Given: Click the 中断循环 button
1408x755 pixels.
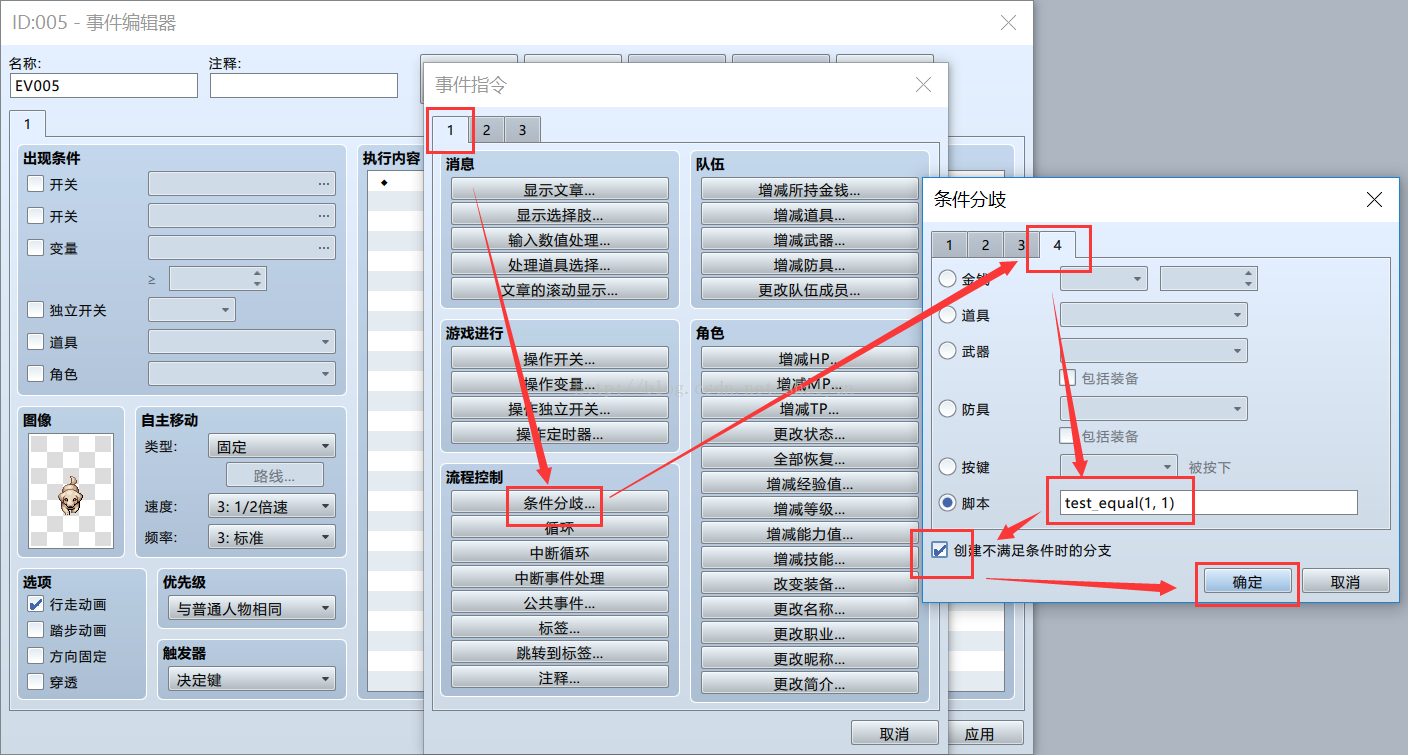Looking at the screenshot, I should tap(560, 552).
